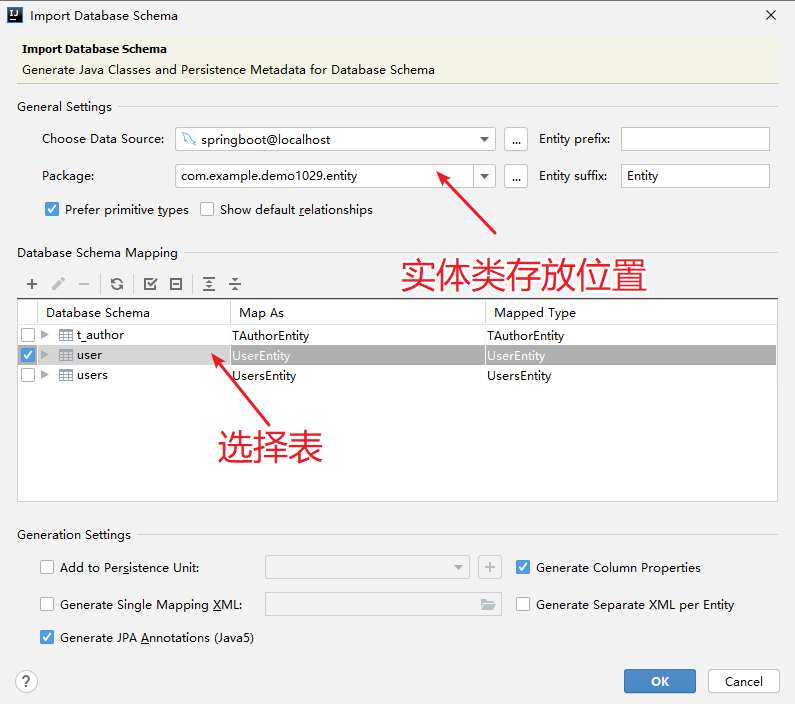Select the TAuthorEntity Map As cell
This screenshot has height=704, width=795.
[358, 336]
